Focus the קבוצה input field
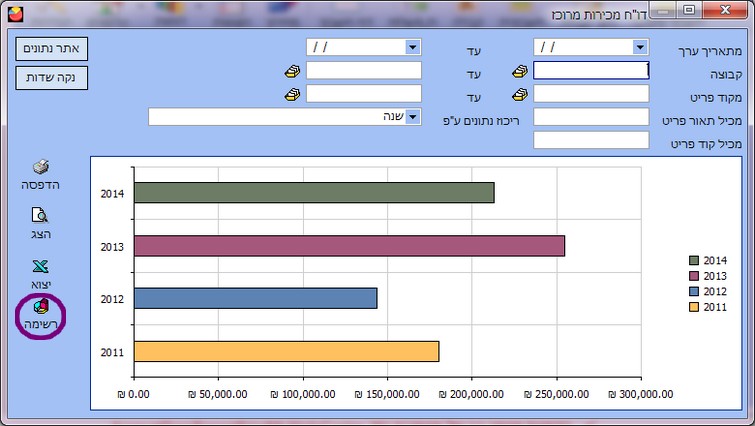 [591, 71]
